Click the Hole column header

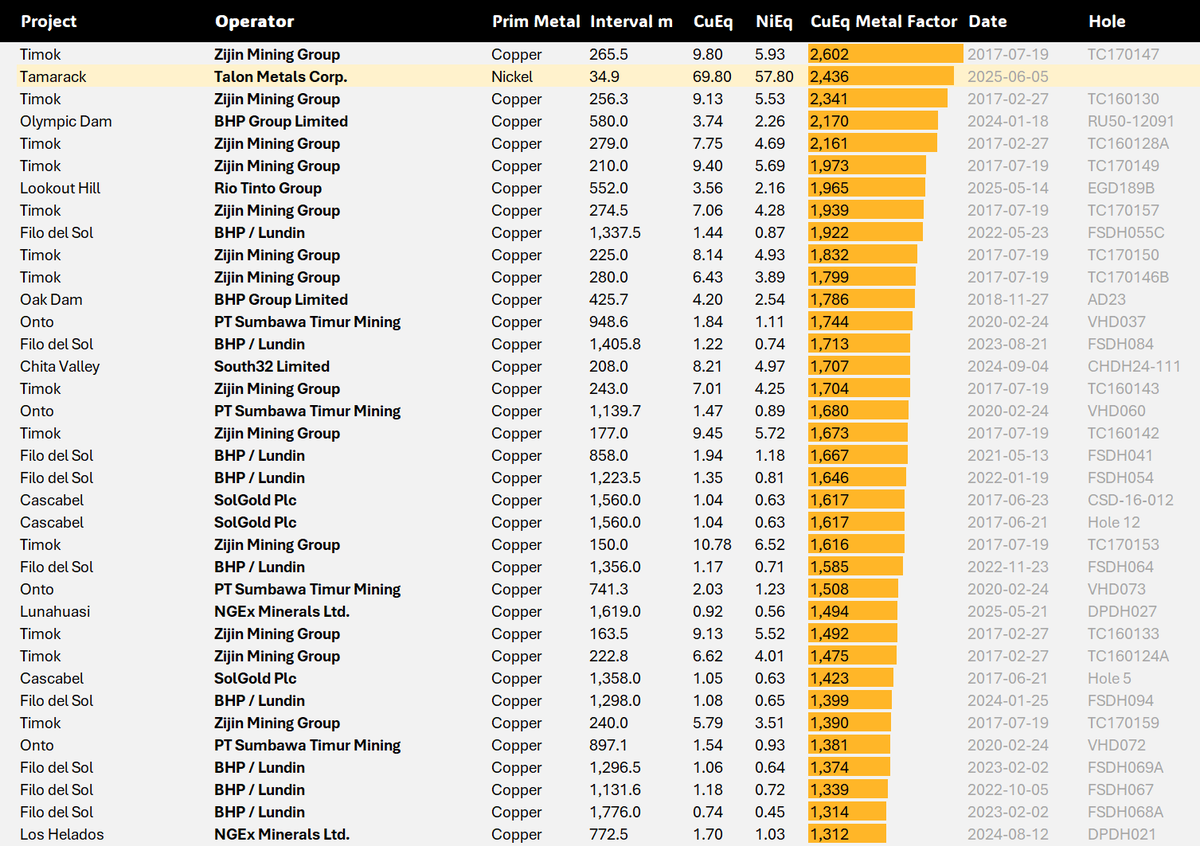tap(1107, 21)
